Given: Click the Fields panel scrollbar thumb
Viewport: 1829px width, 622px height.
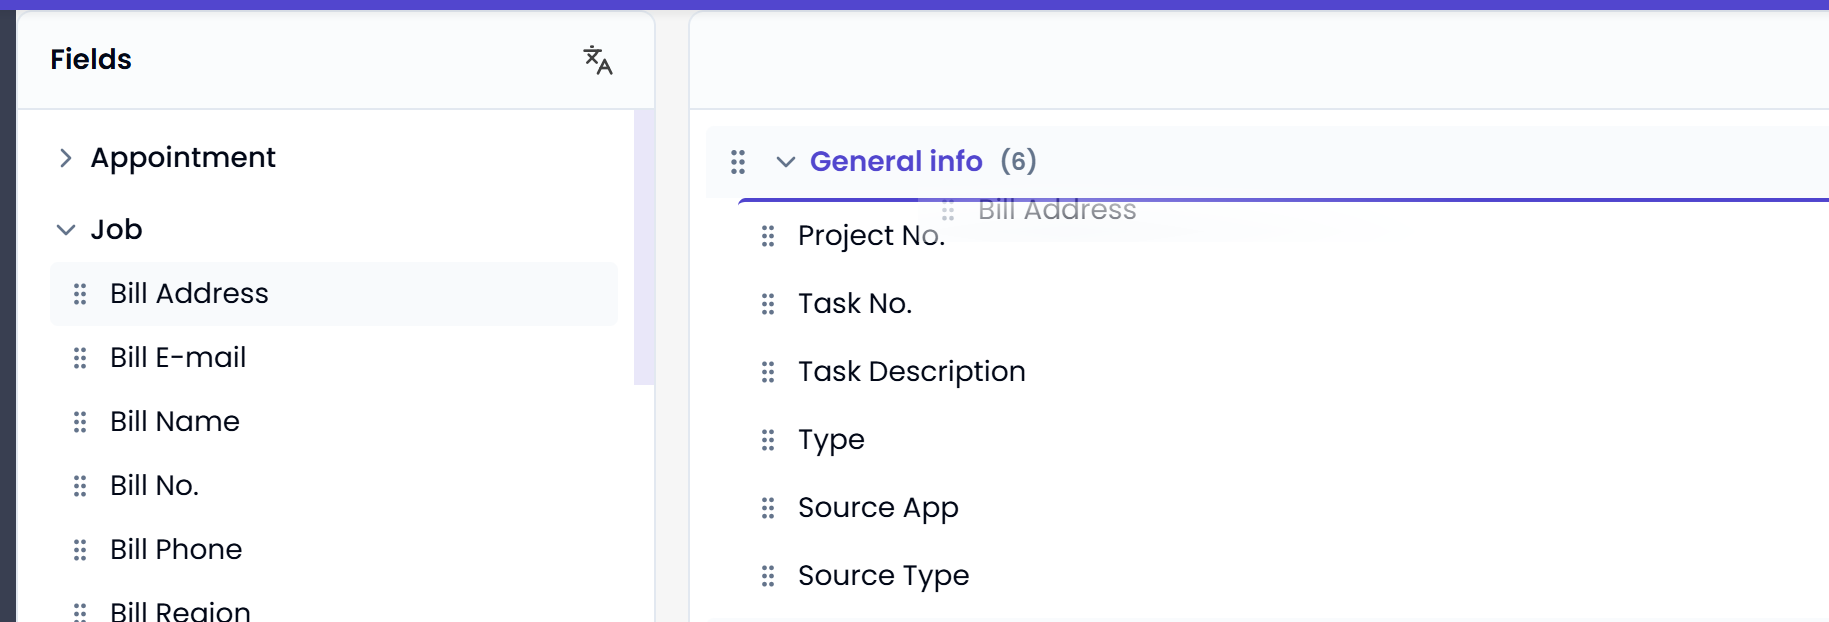Looking at the screenshot, I should click(644, 247).
